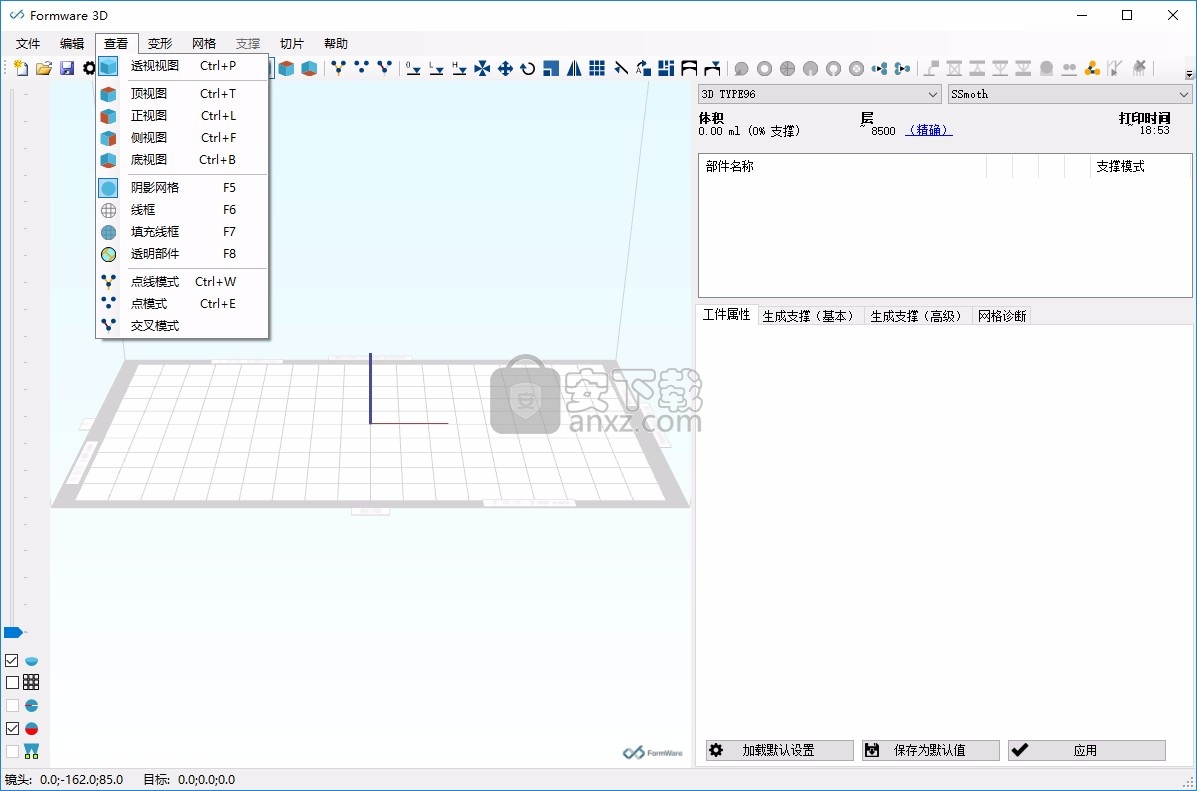Click the blue layer slider handle
Viewport: 1197px width, 791px height.
point(13,632)
